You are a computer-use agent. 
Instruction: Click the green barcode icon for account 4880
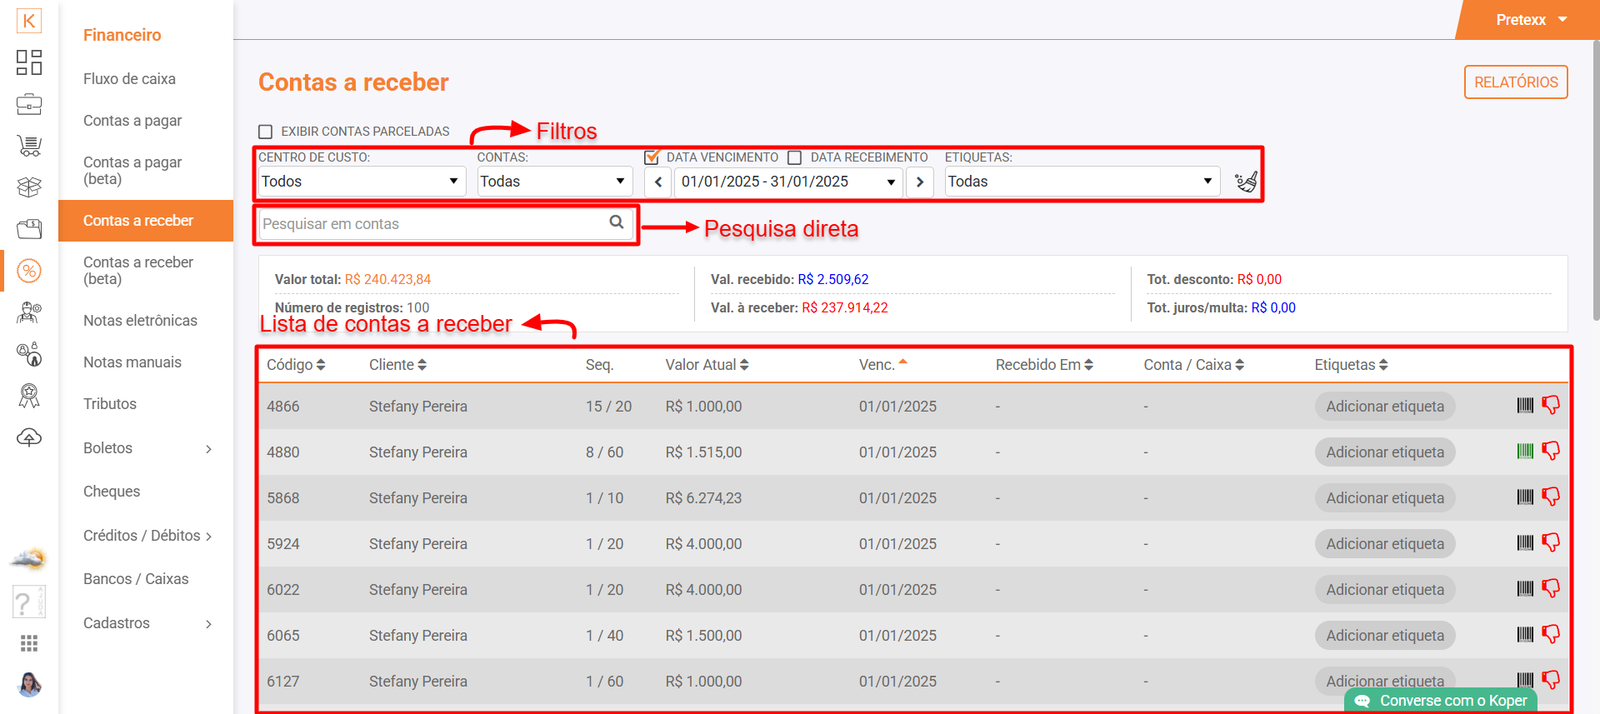point(1525,451)
